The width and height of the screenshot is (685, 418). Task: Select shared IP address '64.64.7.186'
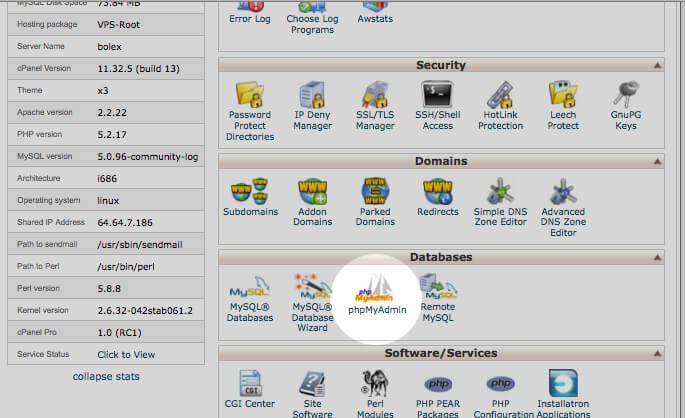[x=125, y=223]
